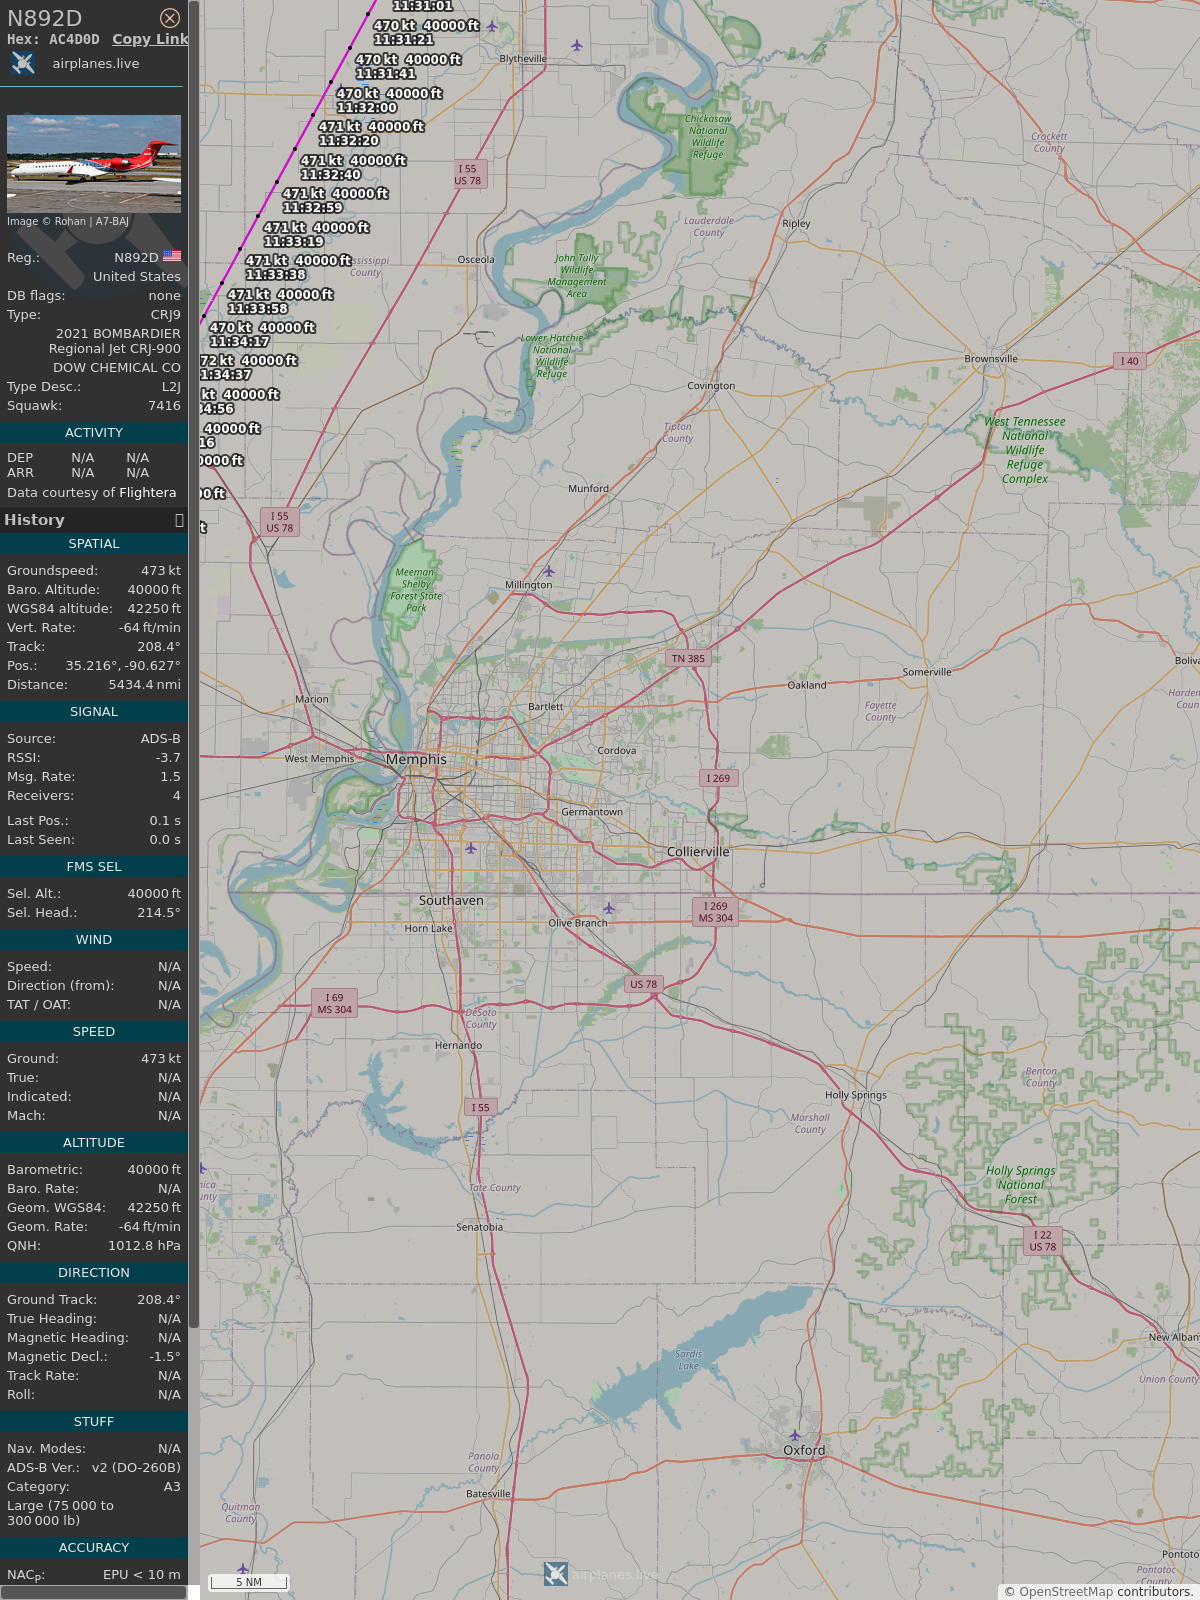Screen dimensions: 1200x1600
Task: Click the 11:32:59 track label
Action: 312,207
